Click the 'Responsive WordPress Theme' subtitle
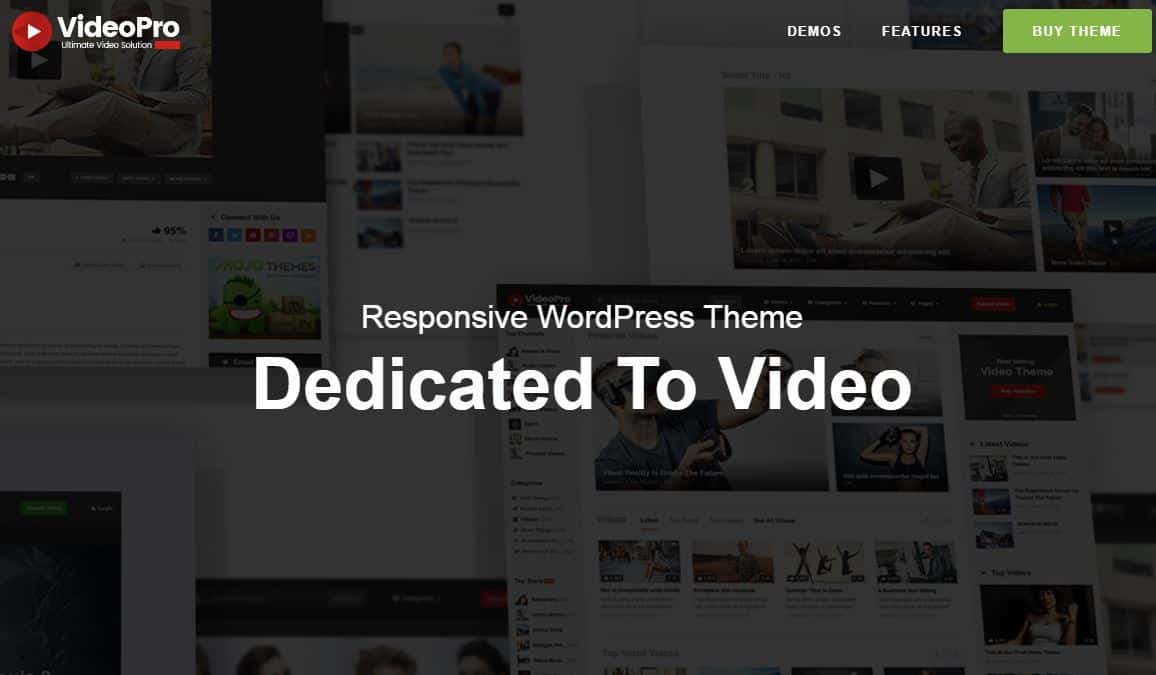Viewport: 1156px width, 675px height. click(582, 318)
